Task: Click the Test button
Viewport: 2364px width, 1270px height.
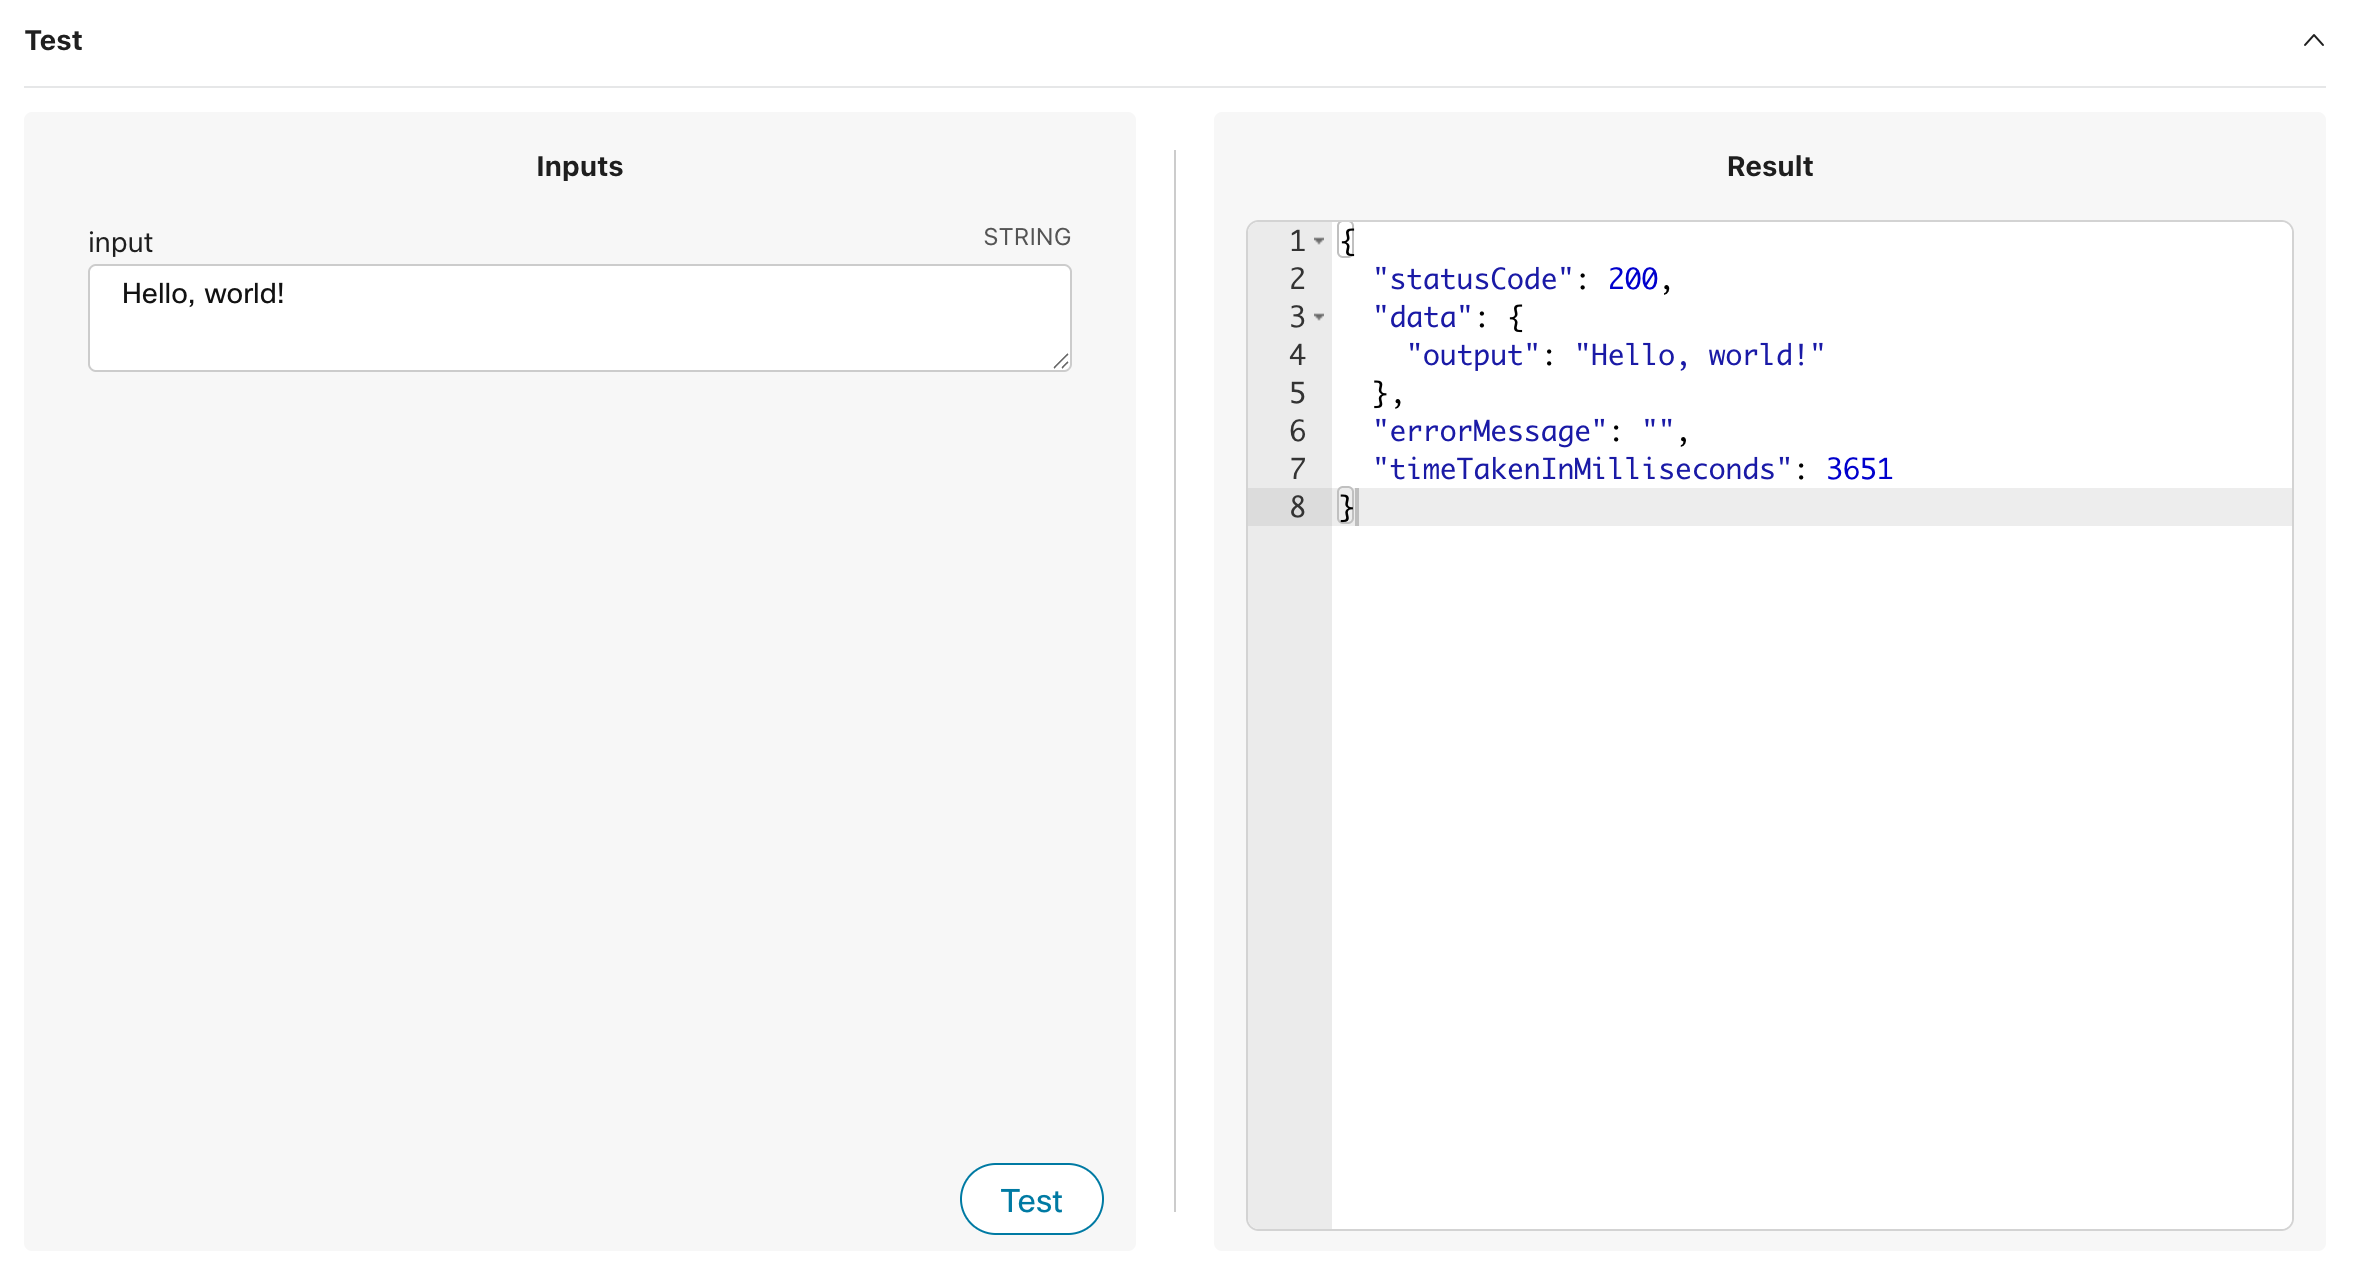Action: tap(1031, 1199)
